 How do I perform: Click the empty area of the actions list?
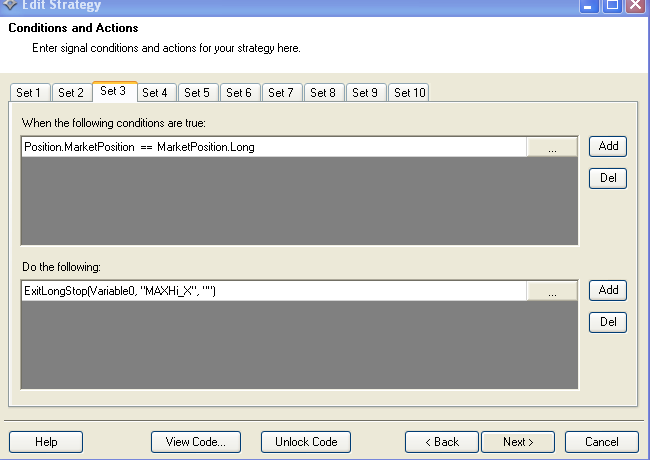[299, 344]
